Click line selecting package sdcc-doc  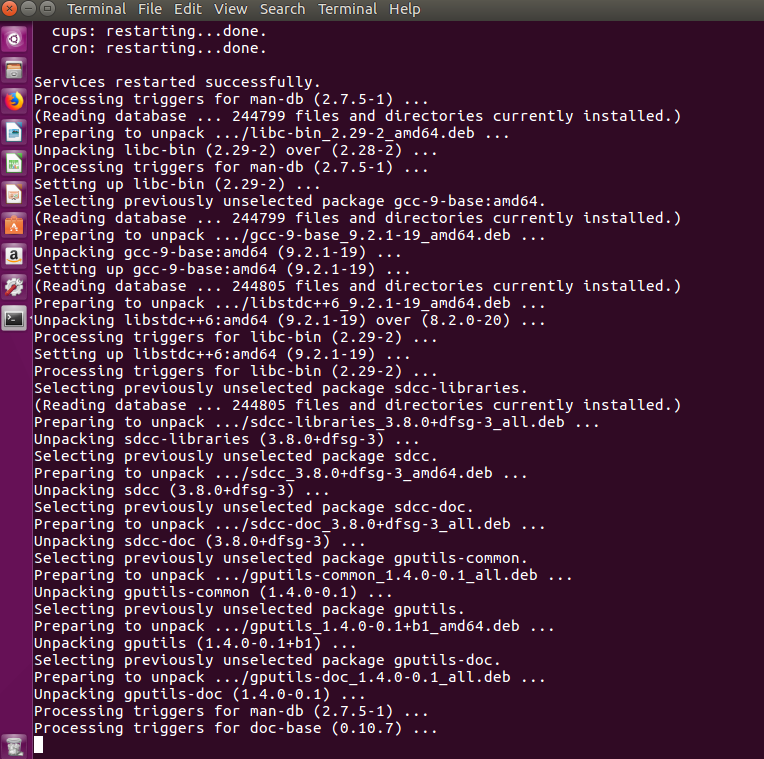253,507
